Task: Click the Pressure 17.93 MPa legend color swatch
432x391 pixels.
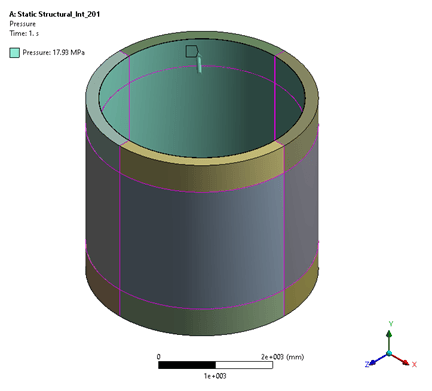Action: [14, 53]
